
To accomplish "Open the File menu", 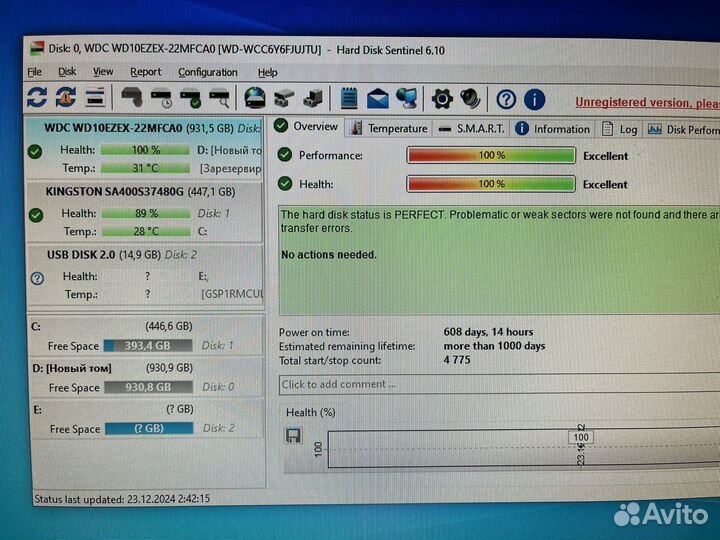I will (x=34, y=72).
